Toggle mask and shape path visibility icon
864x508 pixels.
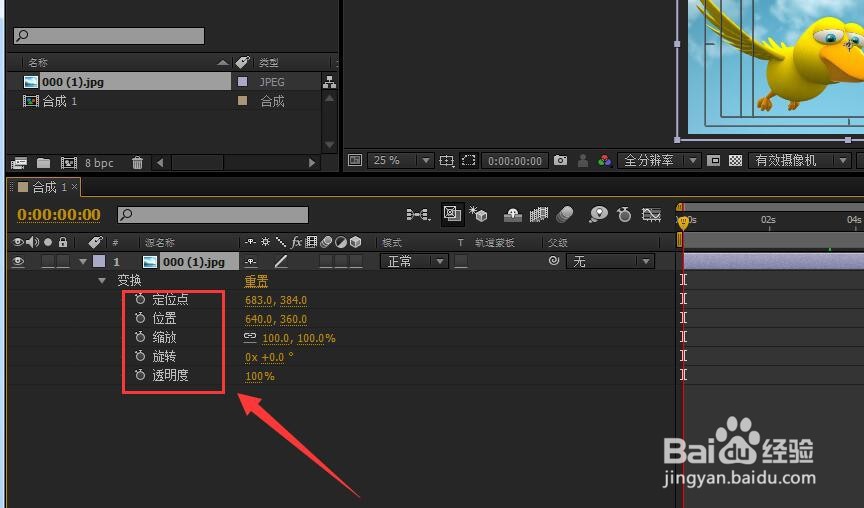[x=469, y=160]
